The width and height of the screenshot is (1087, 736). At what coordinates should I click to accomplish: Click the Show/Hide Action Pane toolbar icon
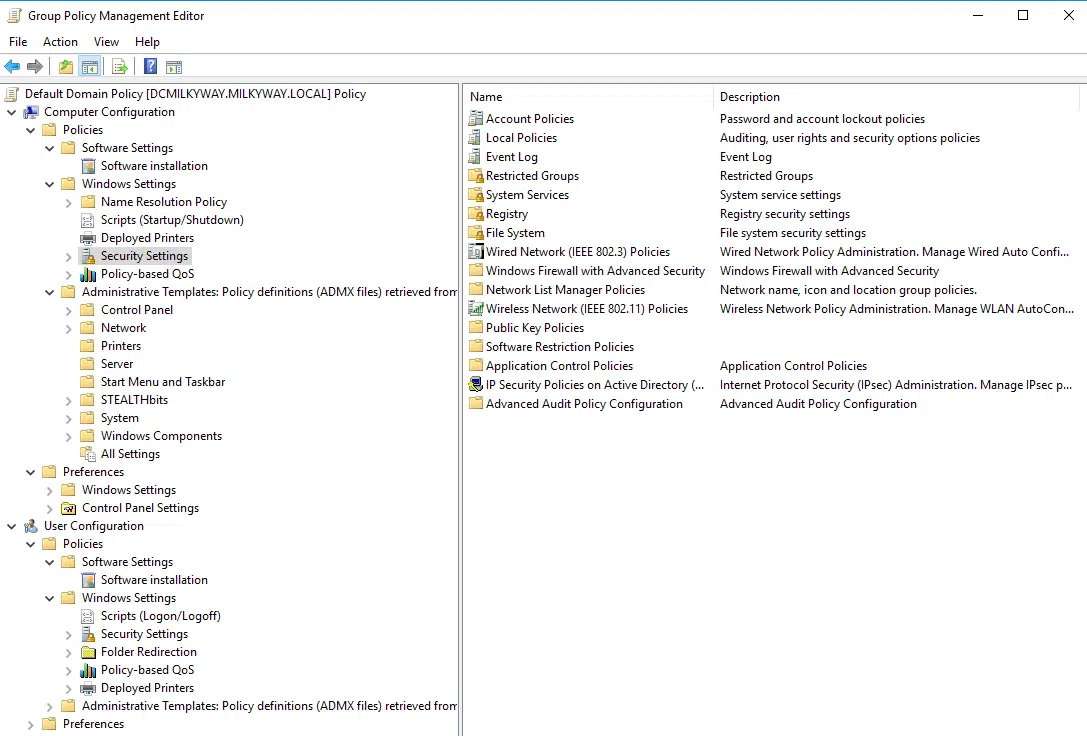click(174, 67)
